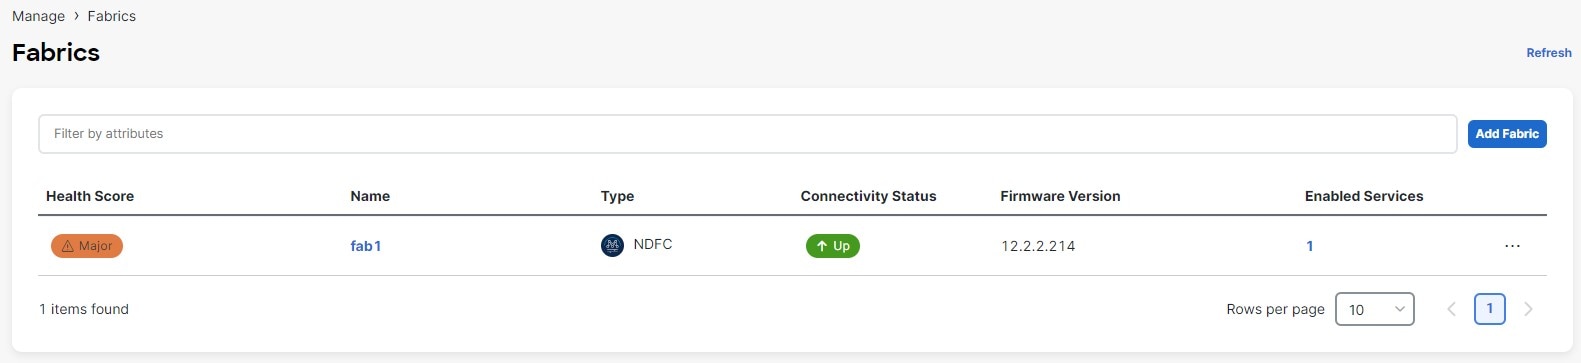This screenshot has width=1581, height=363.
Task: Click the Fabrics breadcrumb
Action: tap(112, 16)
